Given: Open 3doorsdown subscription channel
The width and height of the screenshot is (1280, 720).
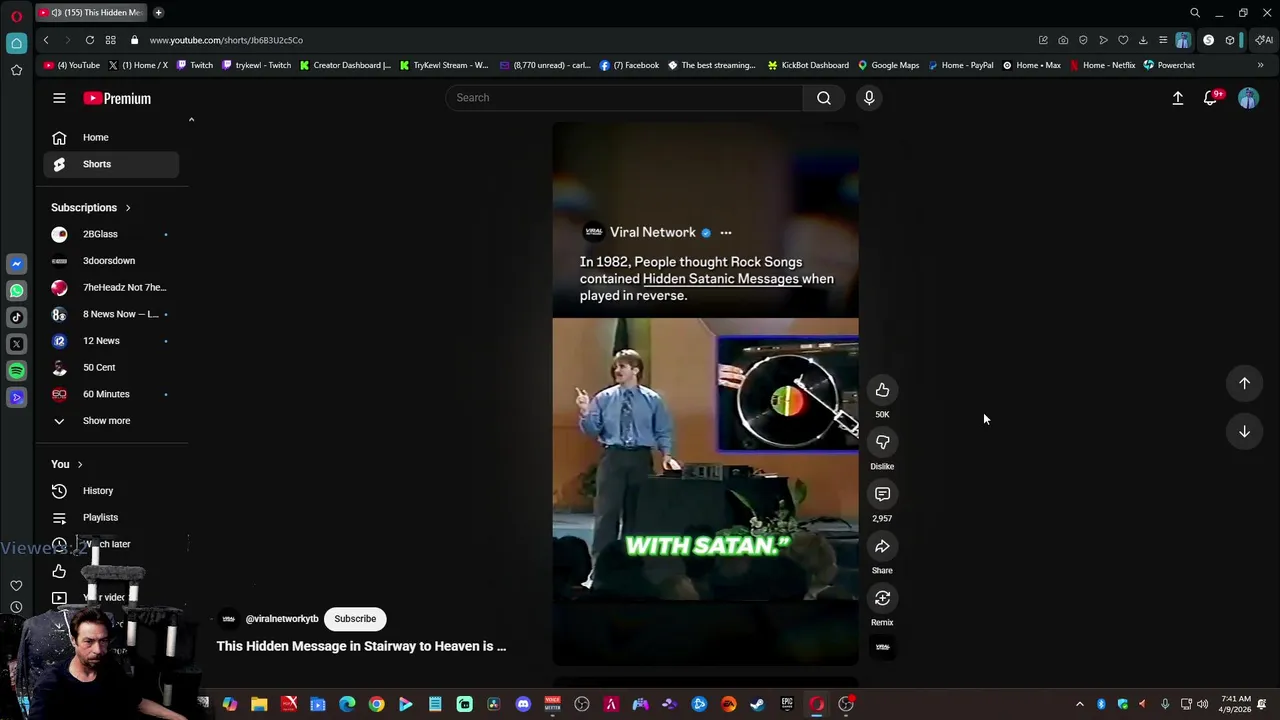Looking at the screenshot, I should tap(111, 261).
